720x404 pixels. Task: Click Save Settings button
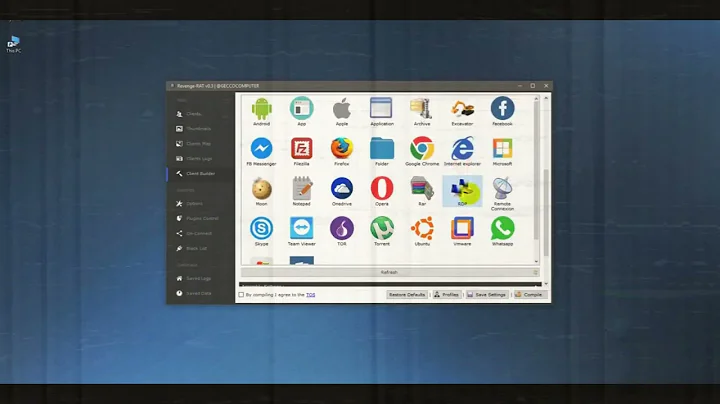(486, 295)
